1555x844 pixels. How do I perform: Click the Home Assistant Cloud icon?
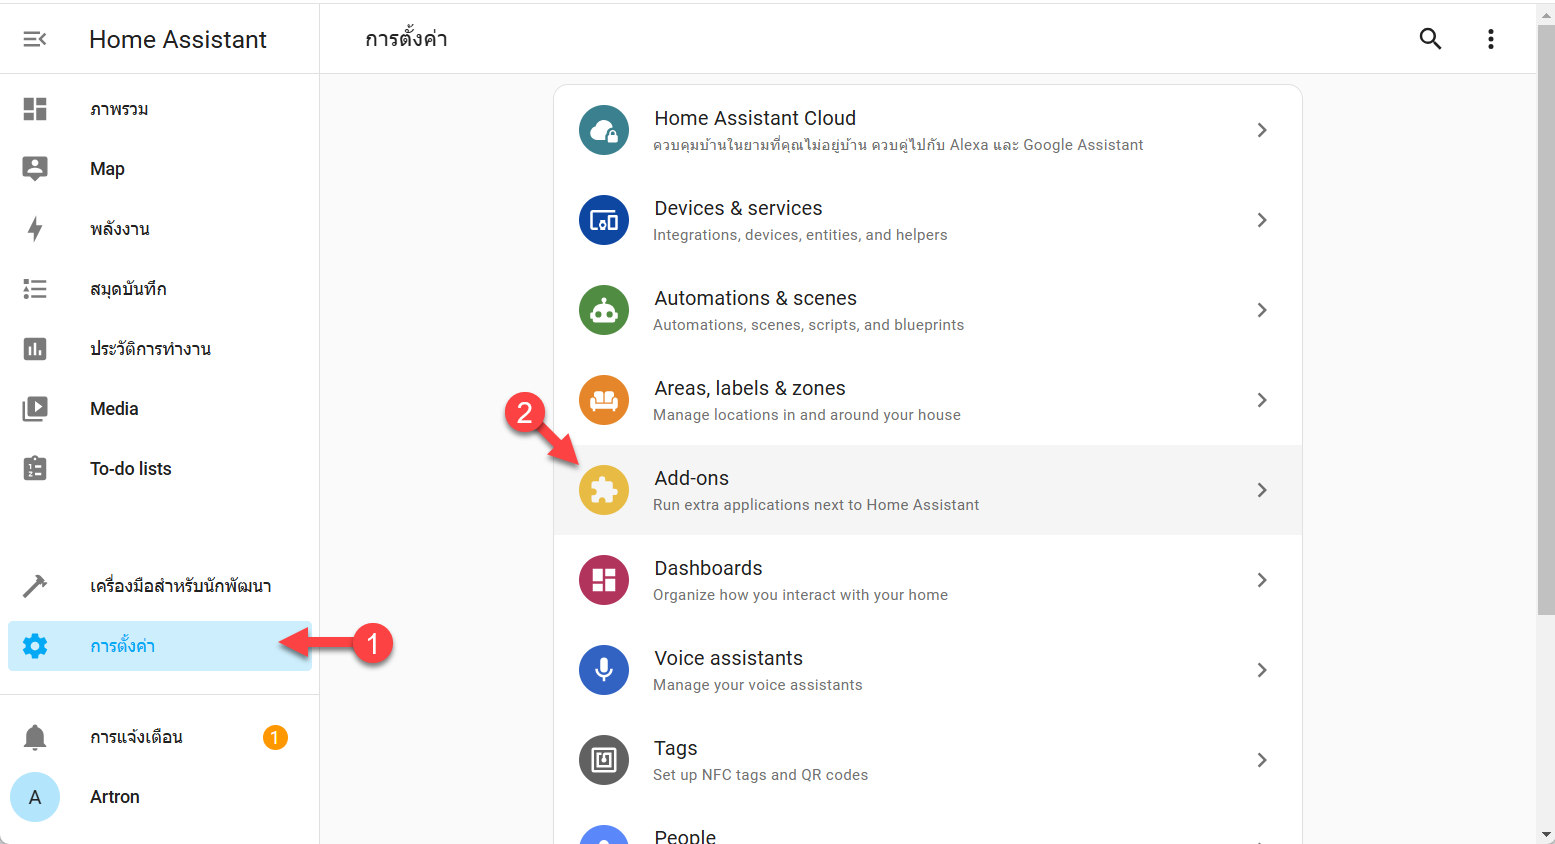pyautogui.click(x=604, y=130)
